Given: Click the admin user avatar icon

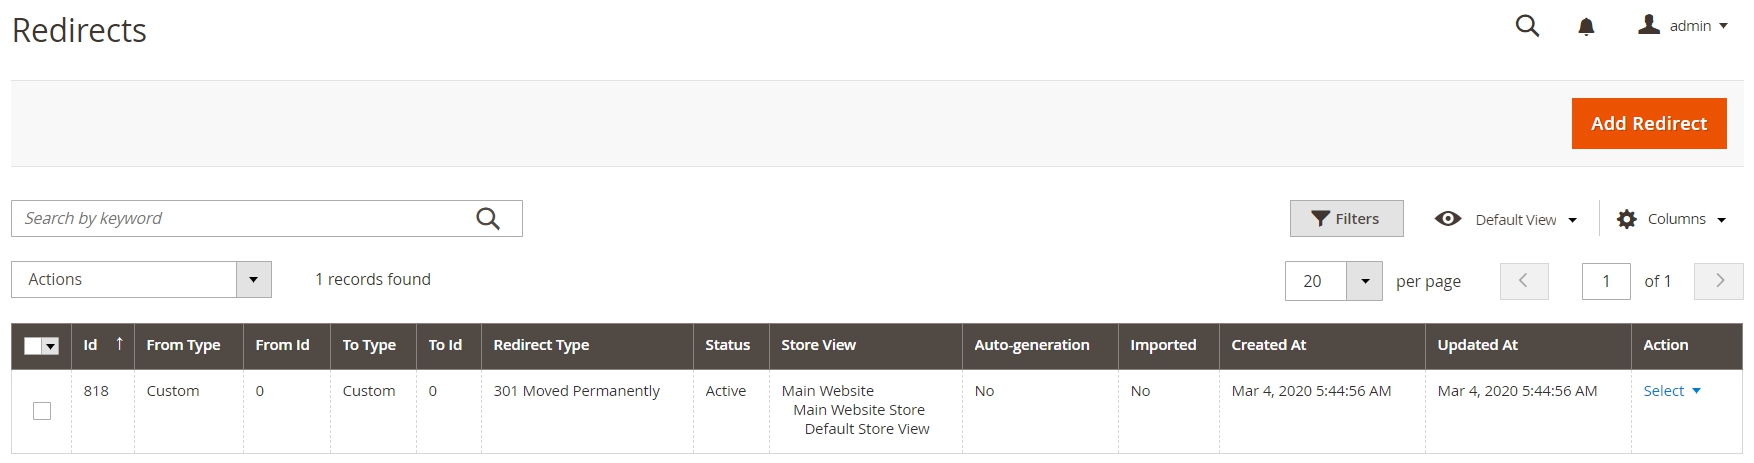Looking at the screenshot, I should pyautogui.click(x=1649, y=25).
